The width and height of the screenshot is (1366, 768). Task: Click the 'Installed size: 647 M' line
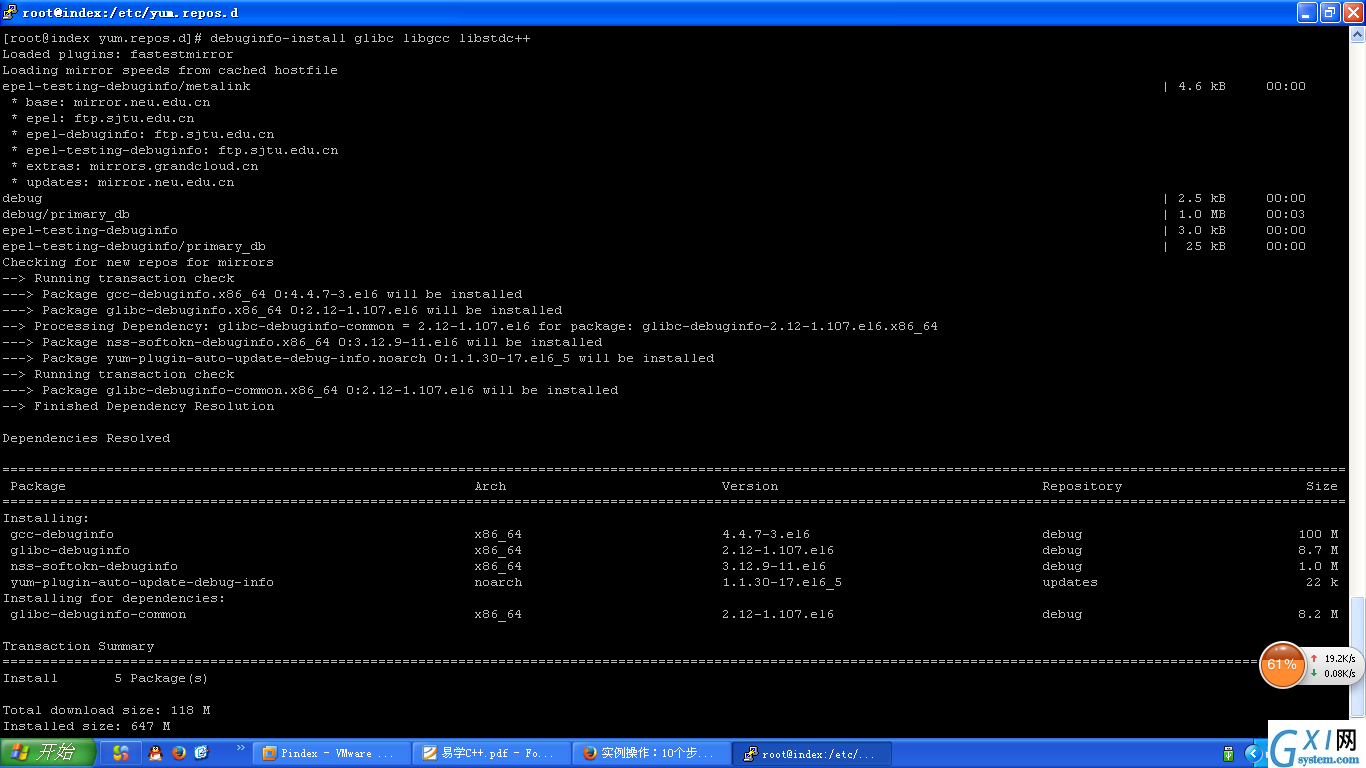coord(86,726)
